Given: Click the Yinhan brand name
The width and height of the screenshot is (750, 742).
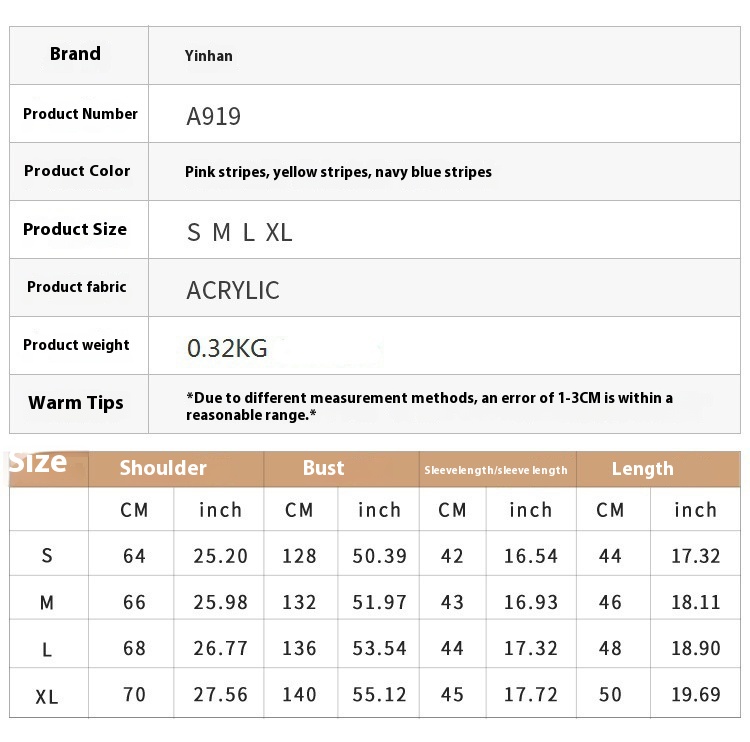Looking at the screenshot, I should click(209, 56).
